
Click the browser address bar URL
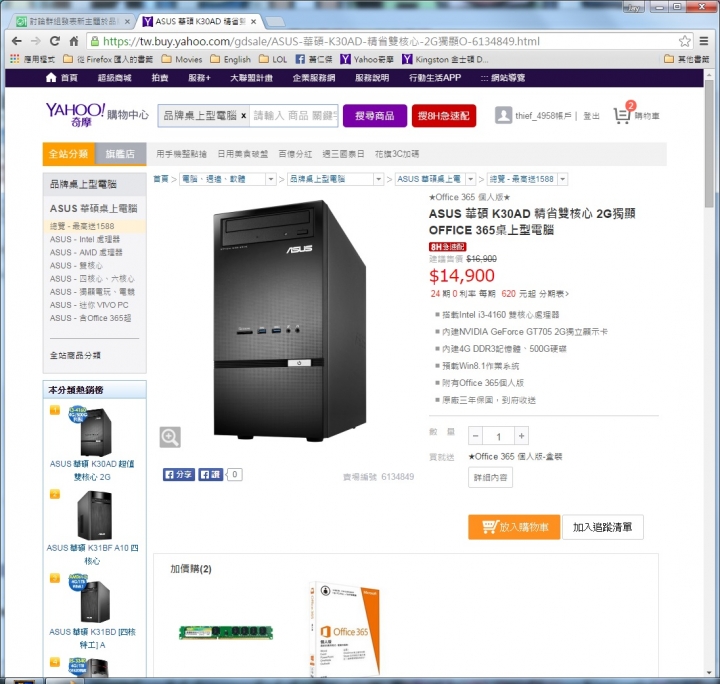[x=321, y=41]
